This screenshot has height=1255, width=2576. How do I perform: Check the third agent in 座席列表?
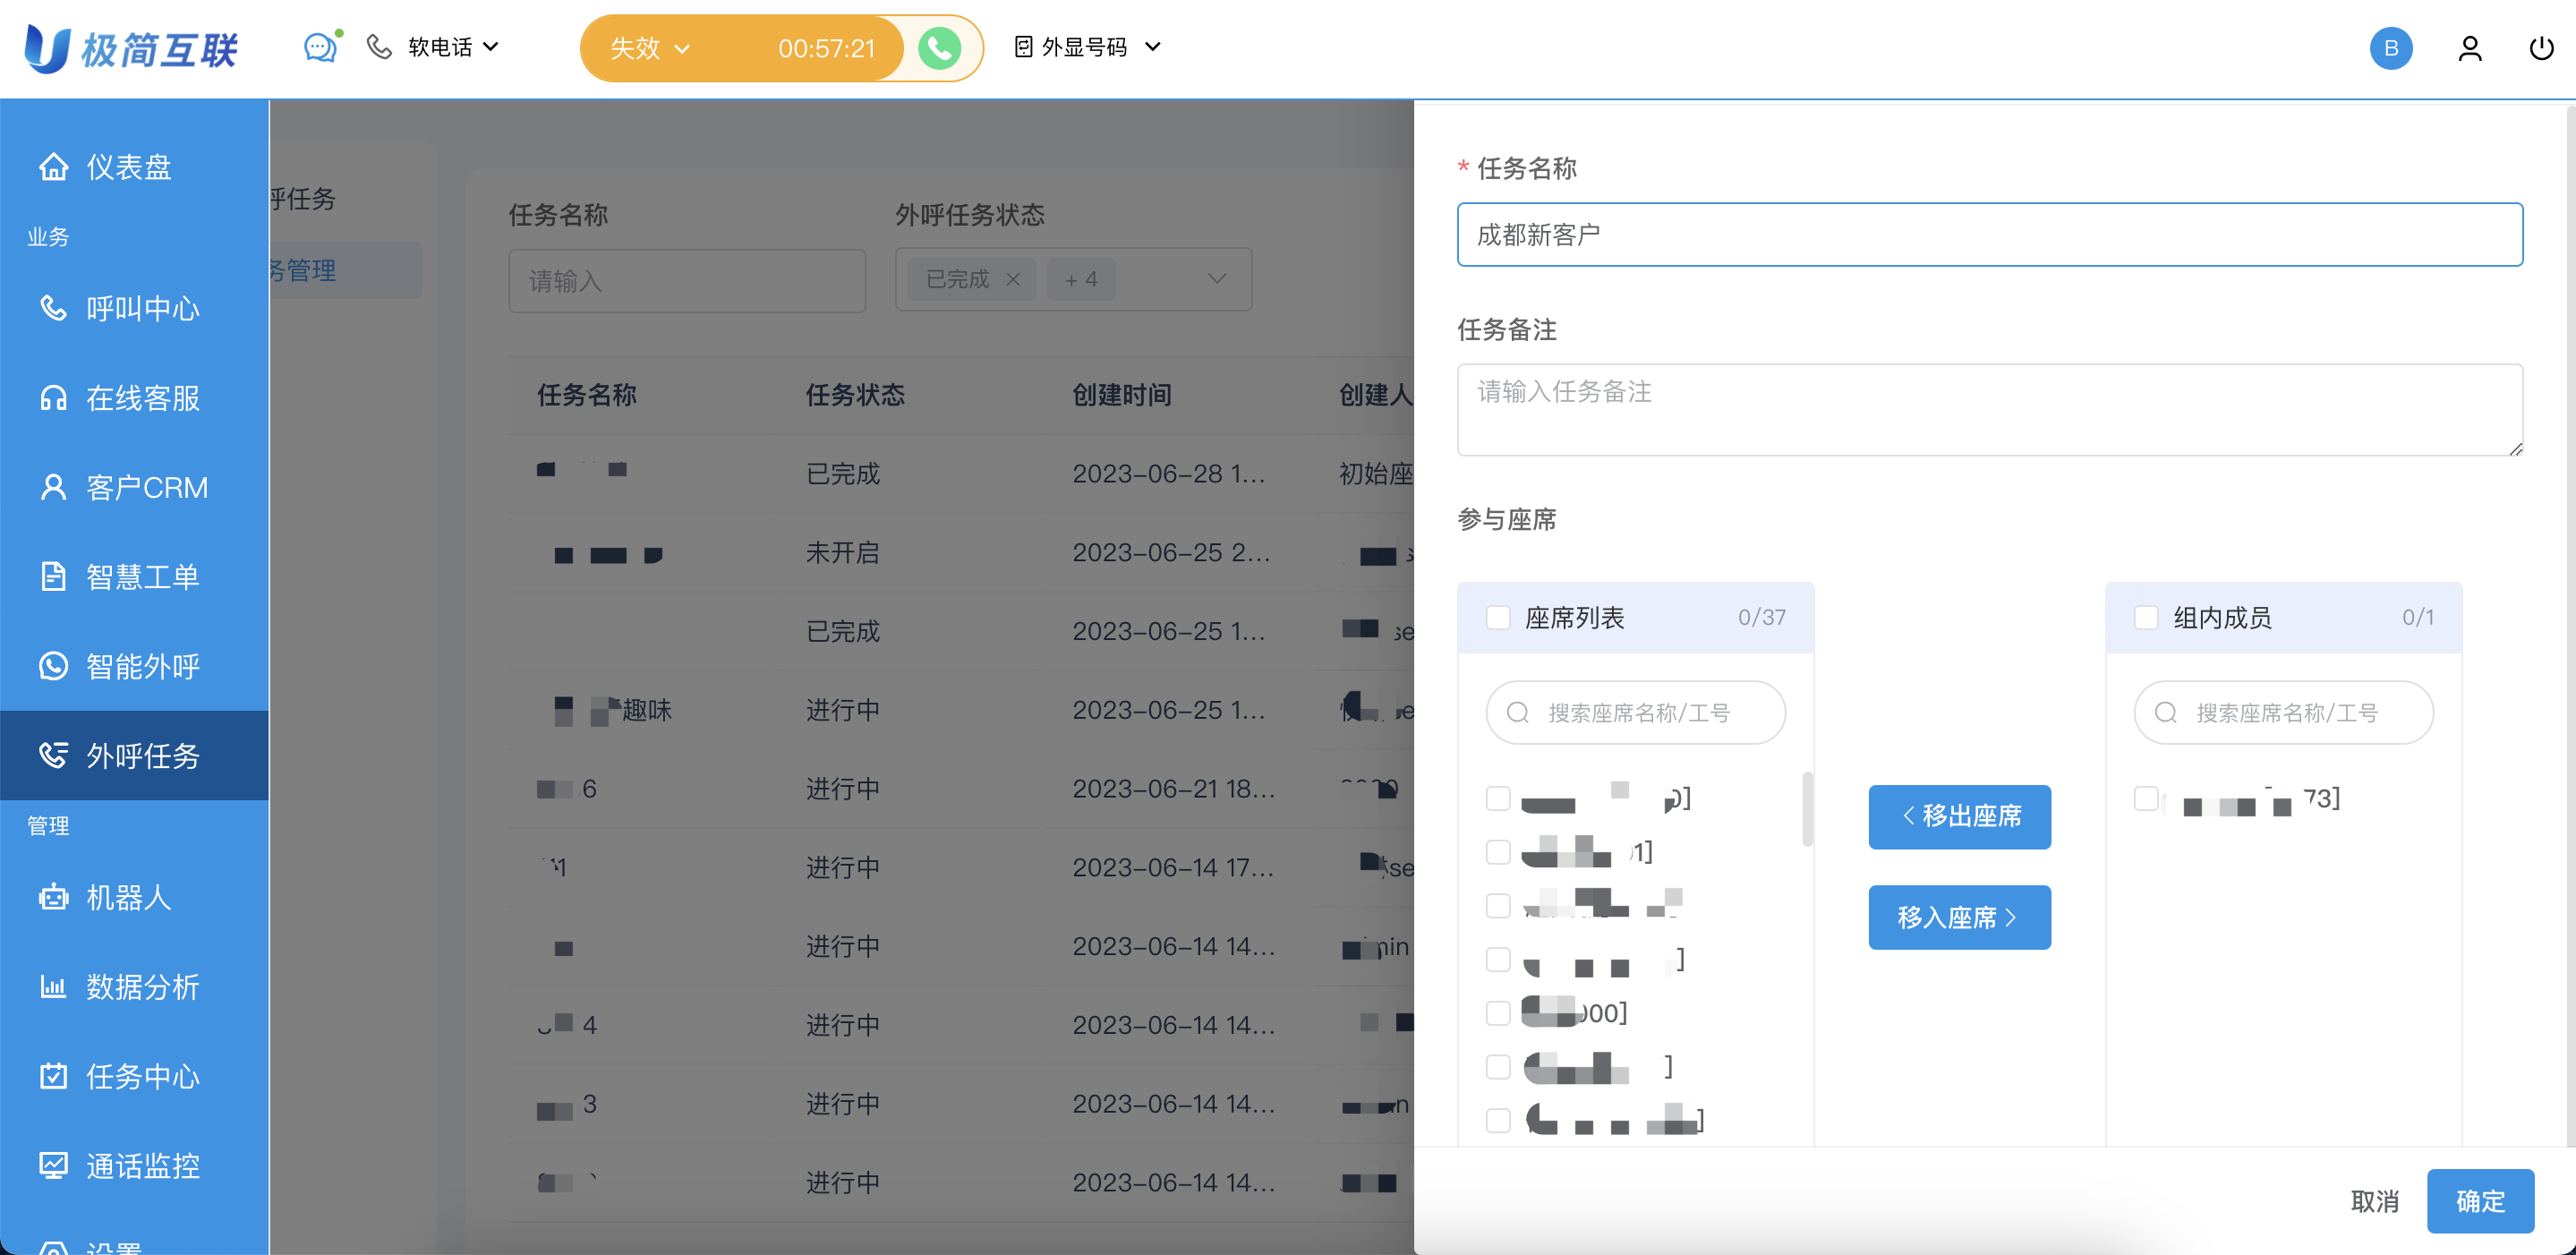(x=1497, y=905)
